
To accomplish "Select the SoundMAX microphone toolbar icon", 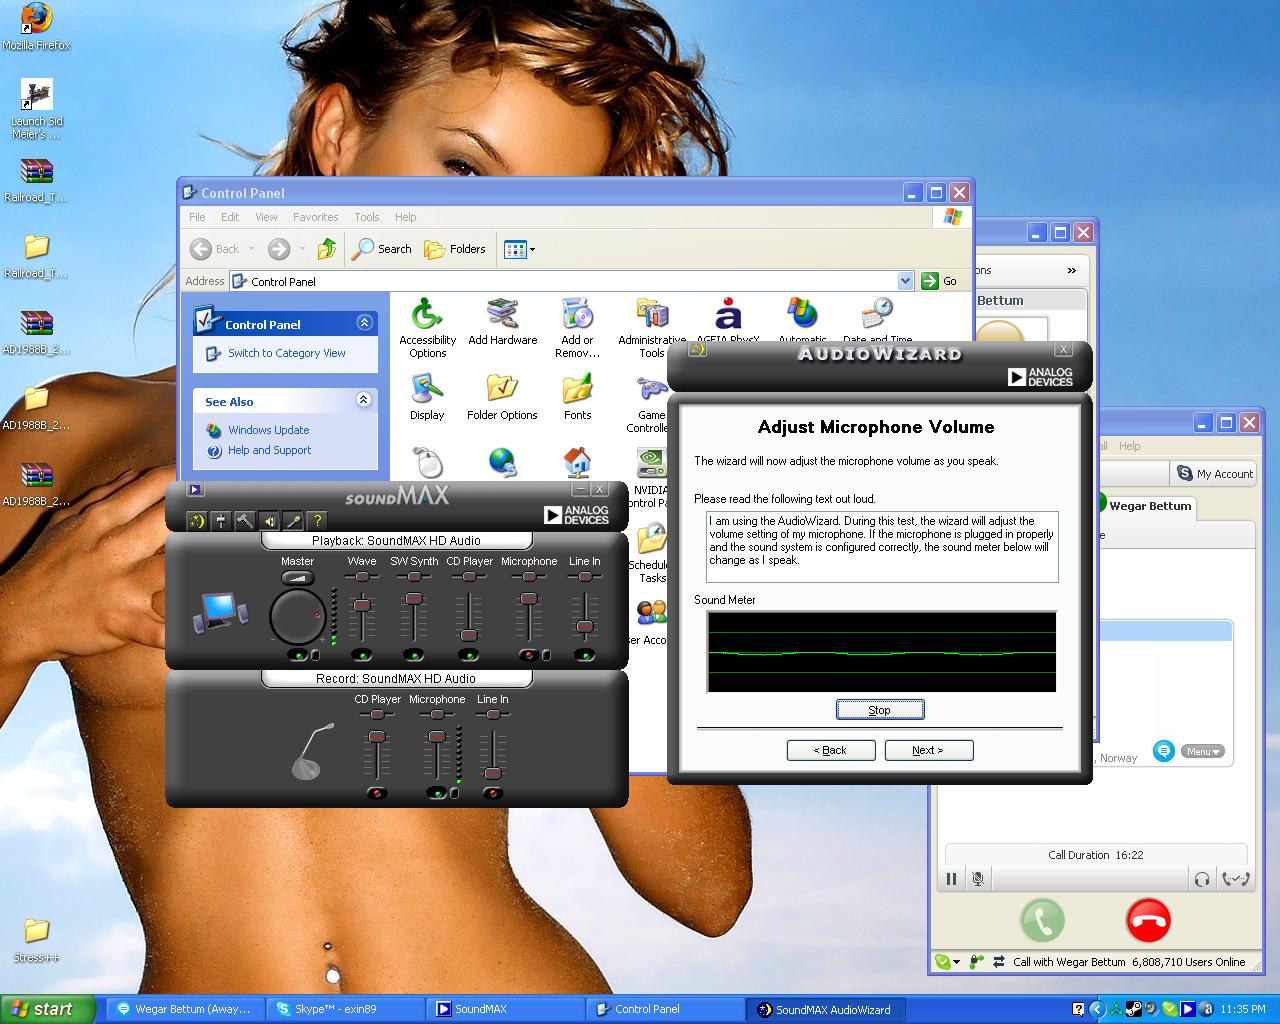I will 293,520.
